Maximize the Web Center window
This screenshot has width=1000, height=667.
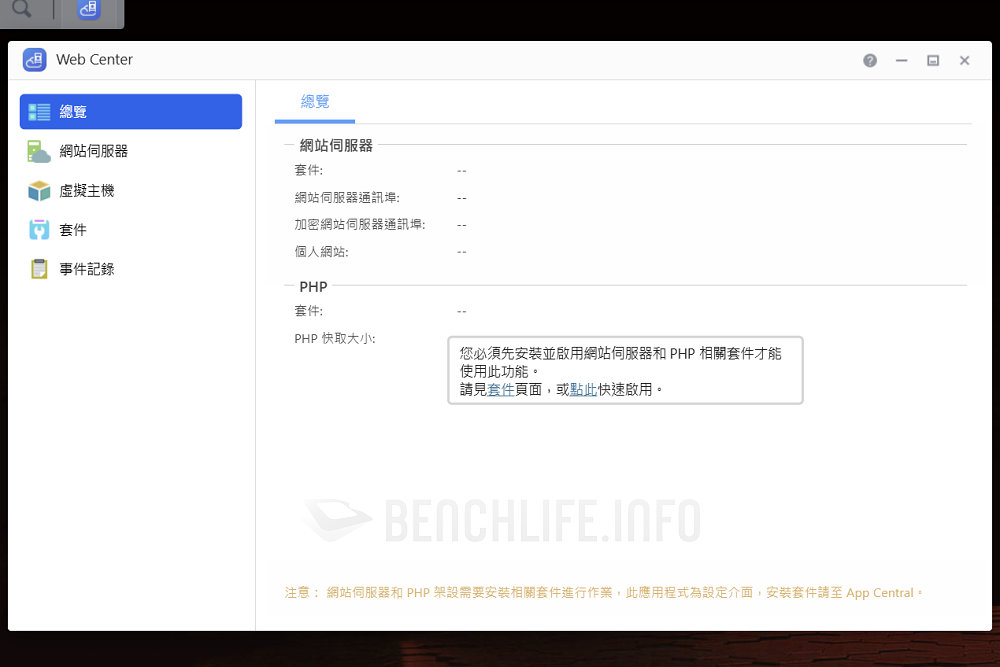[933, 60]
